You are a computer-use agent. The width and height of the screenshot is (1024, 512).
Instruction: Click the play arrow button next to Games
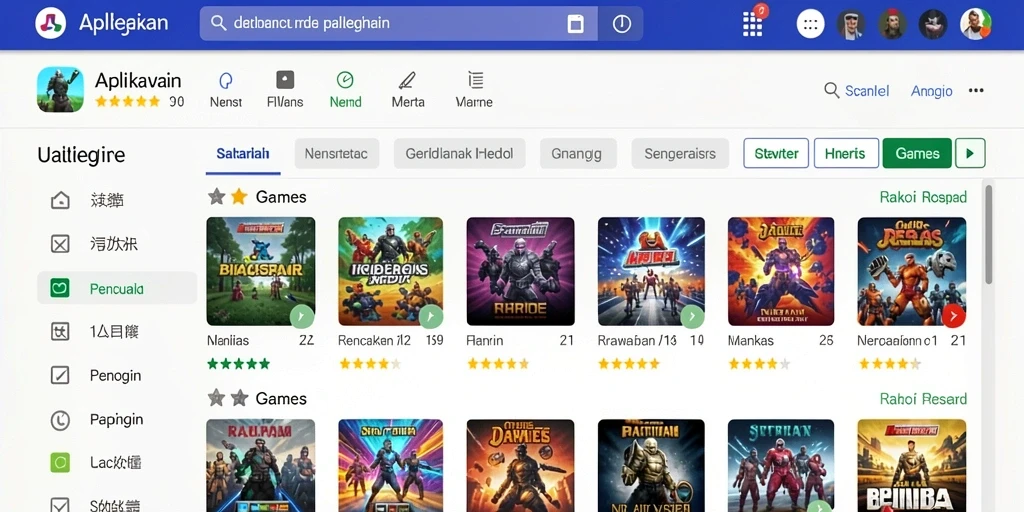pyautogui.click(x=970, y=153)
